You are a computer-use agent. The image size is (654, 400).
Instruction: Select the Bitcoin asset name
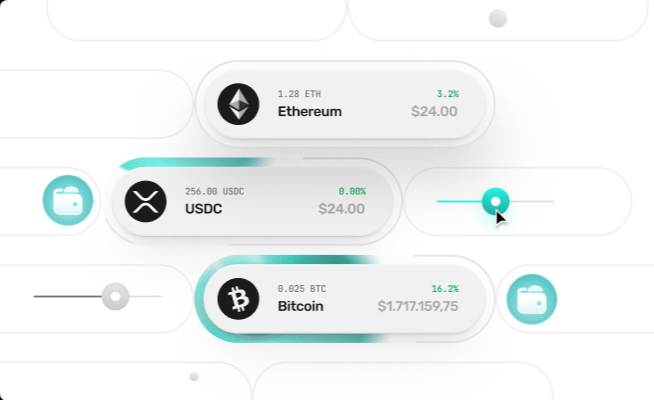(300, 307)
